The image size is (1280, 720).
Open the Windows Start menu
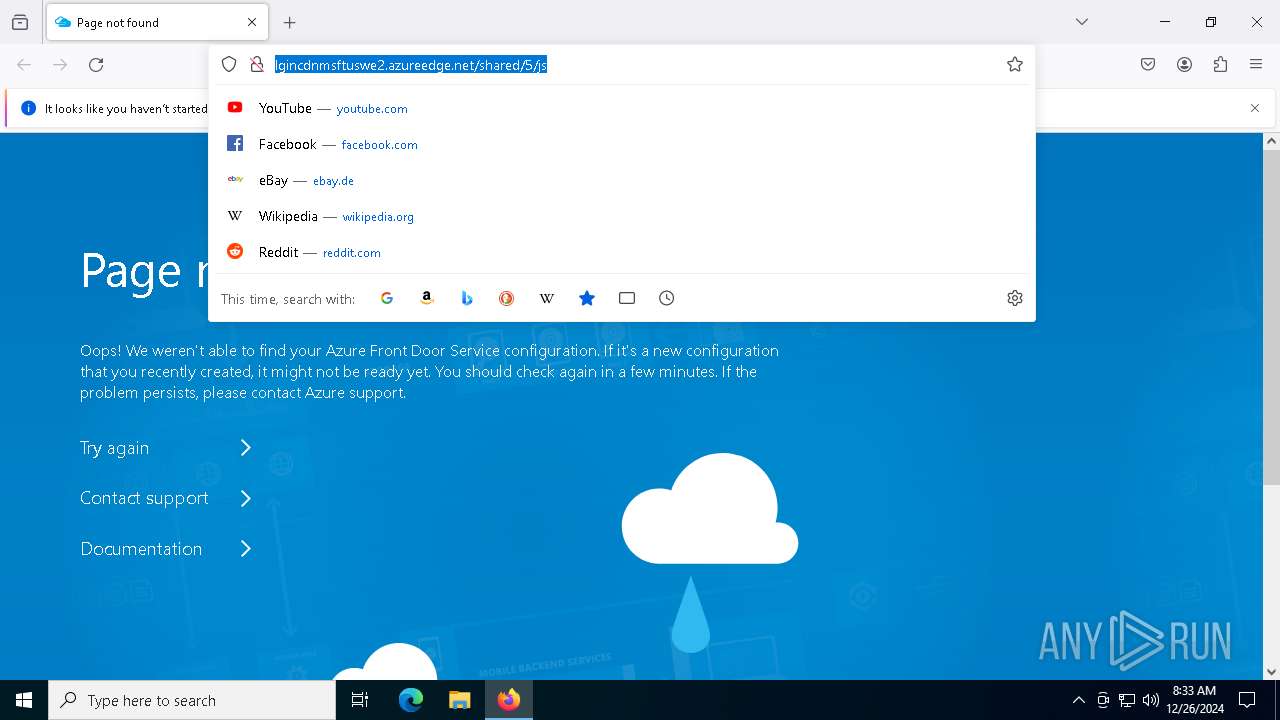24,700
